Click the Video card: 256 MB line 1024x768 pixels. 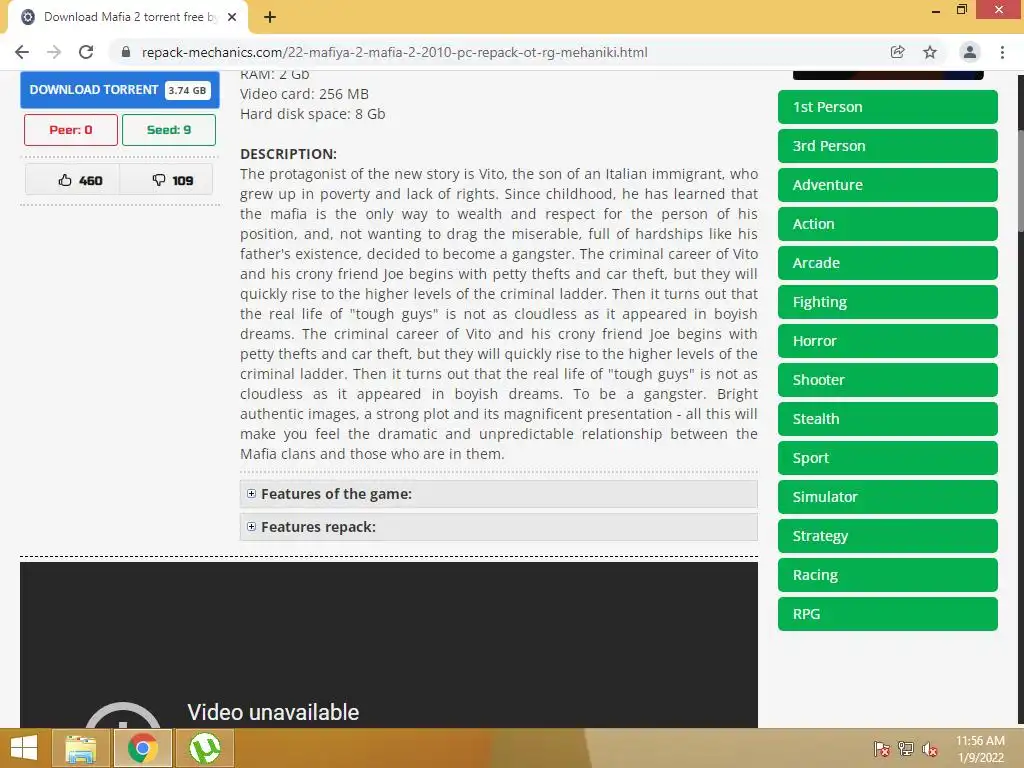[x=304, y=94]
